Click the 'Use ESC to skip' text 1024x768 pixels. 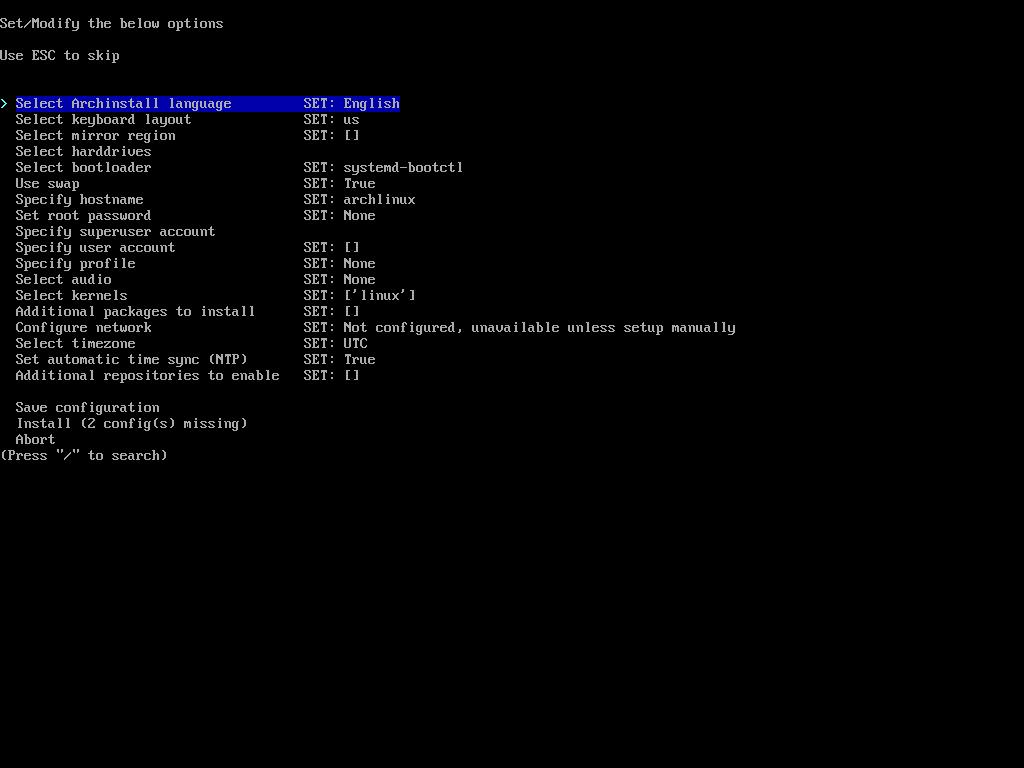click(x=59, y=56)
